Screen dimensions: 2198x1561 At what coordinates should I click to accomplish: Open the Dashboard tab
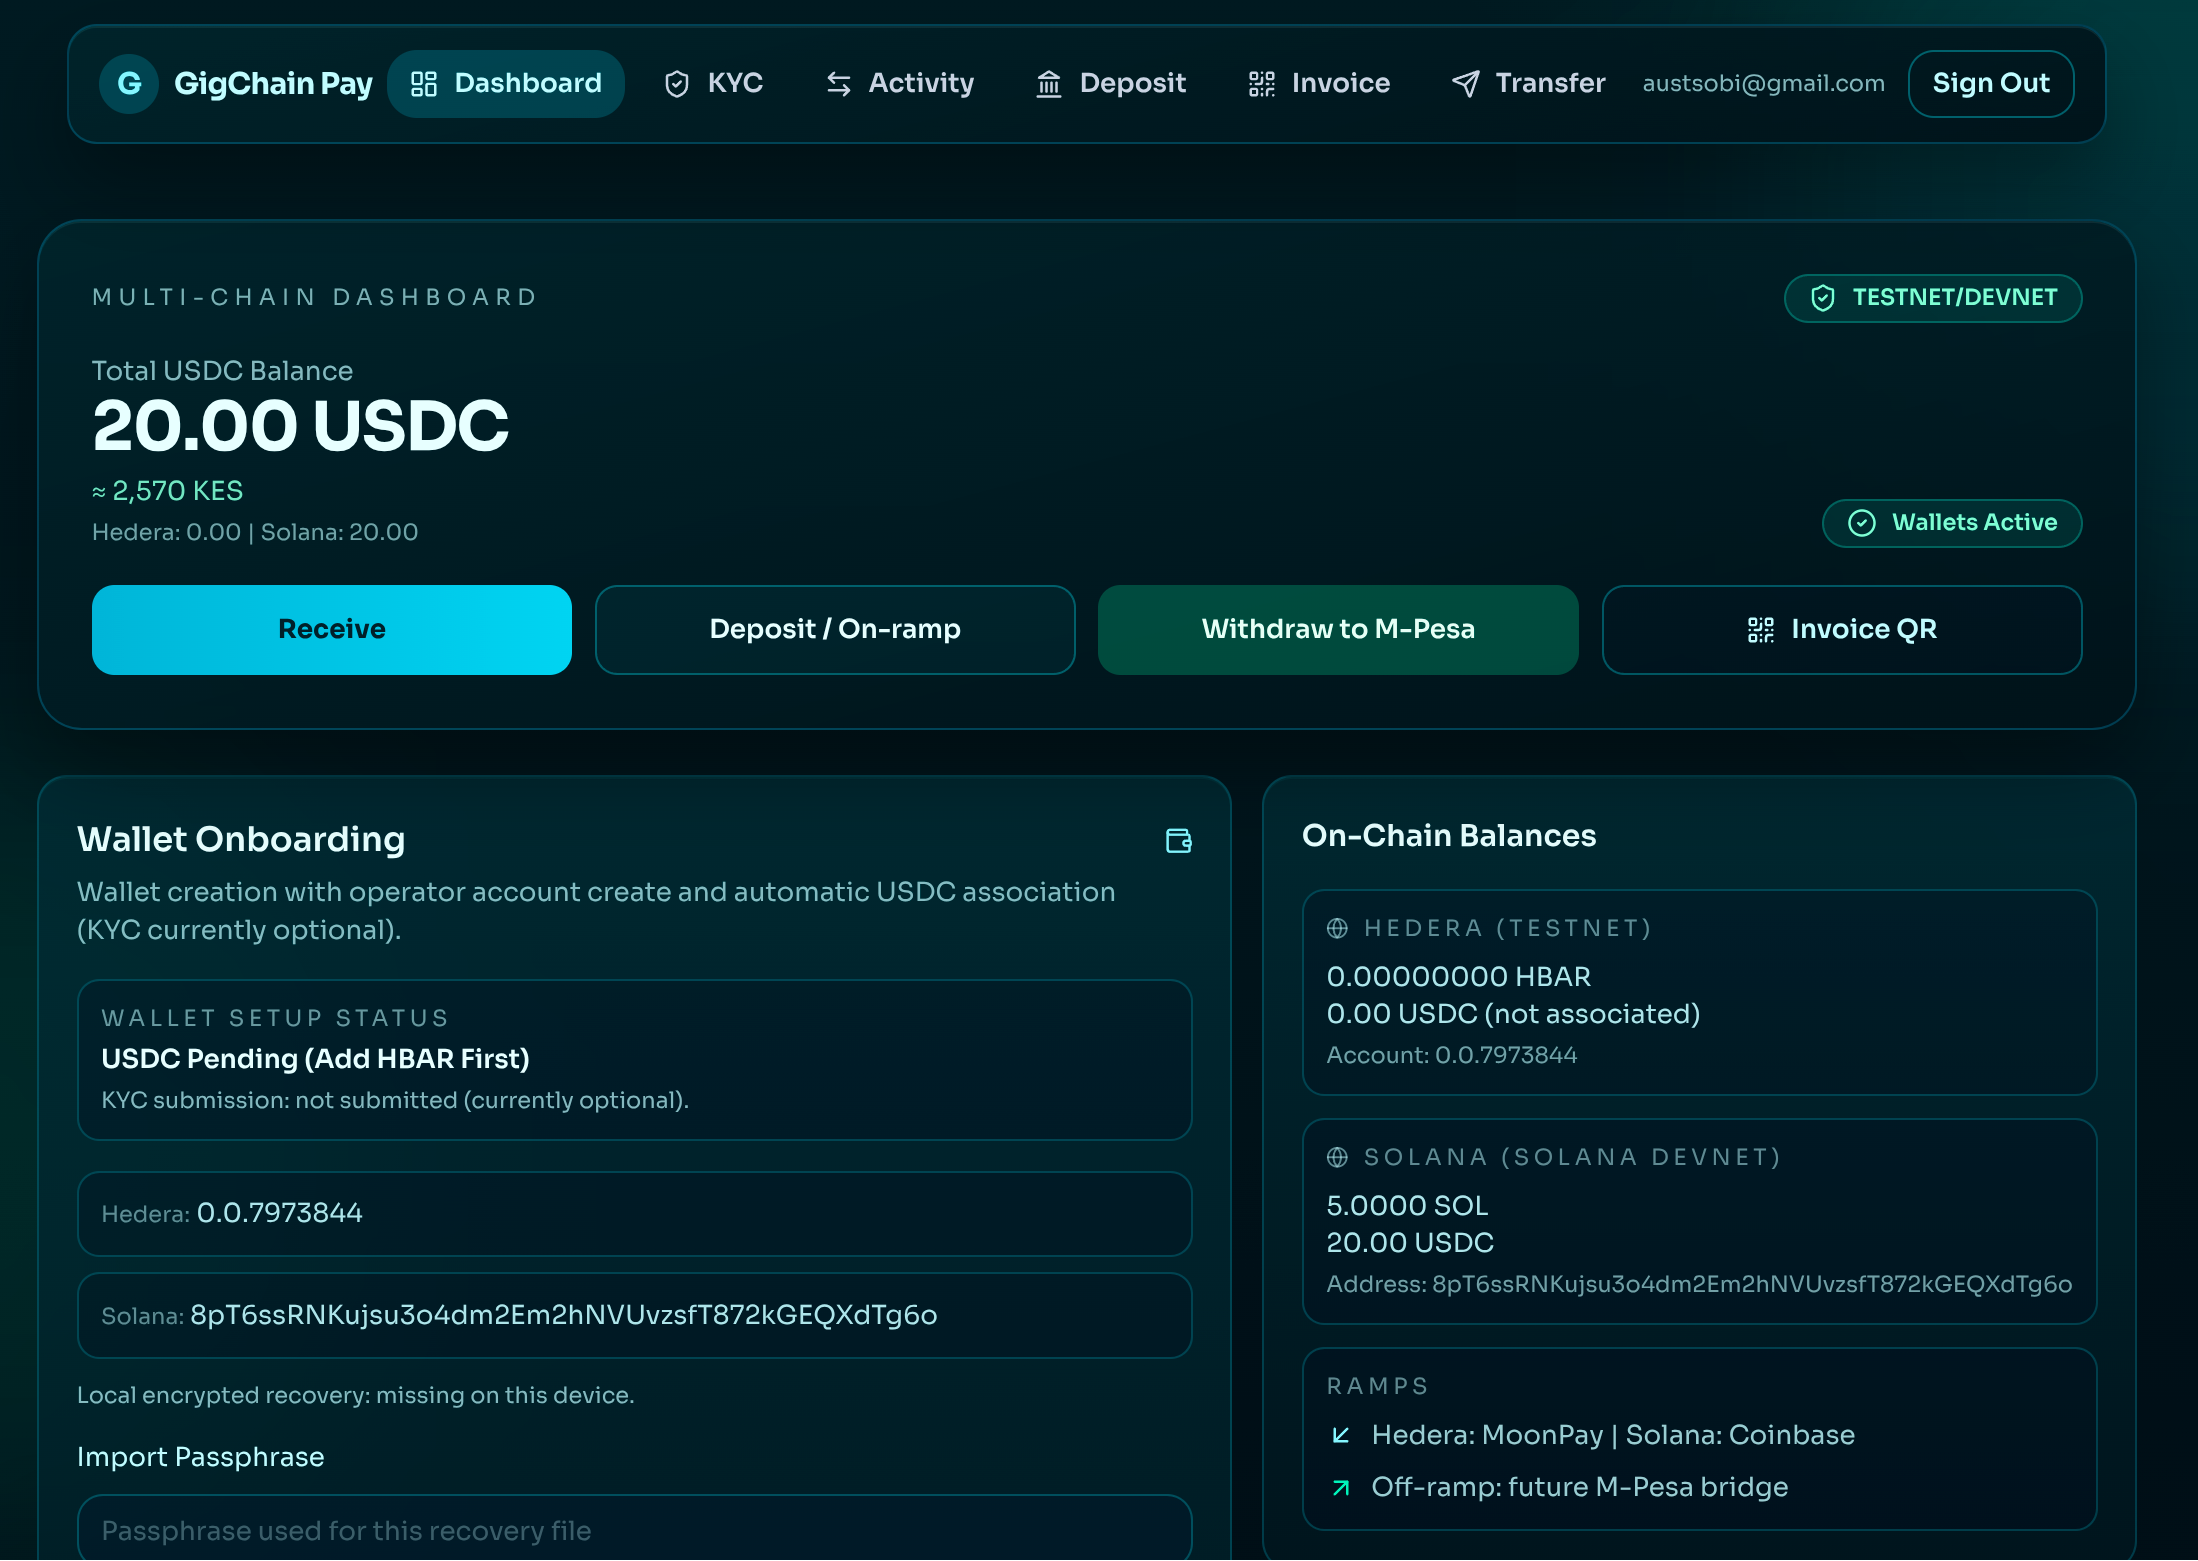(506, 84)
